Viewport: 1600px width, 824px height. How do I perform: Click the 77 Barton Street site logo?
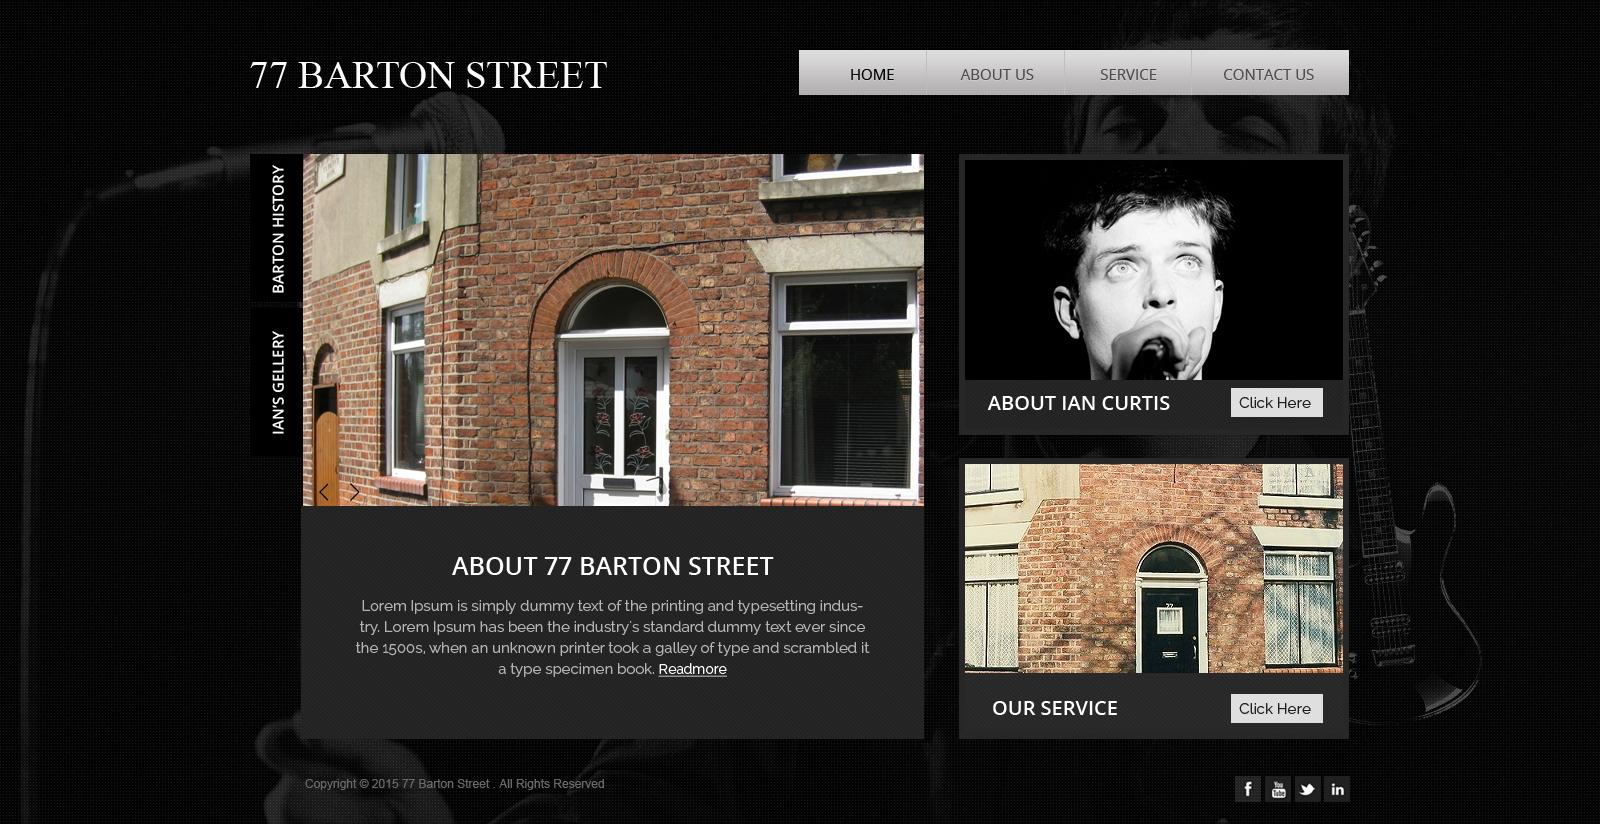[x=428, y=75]
